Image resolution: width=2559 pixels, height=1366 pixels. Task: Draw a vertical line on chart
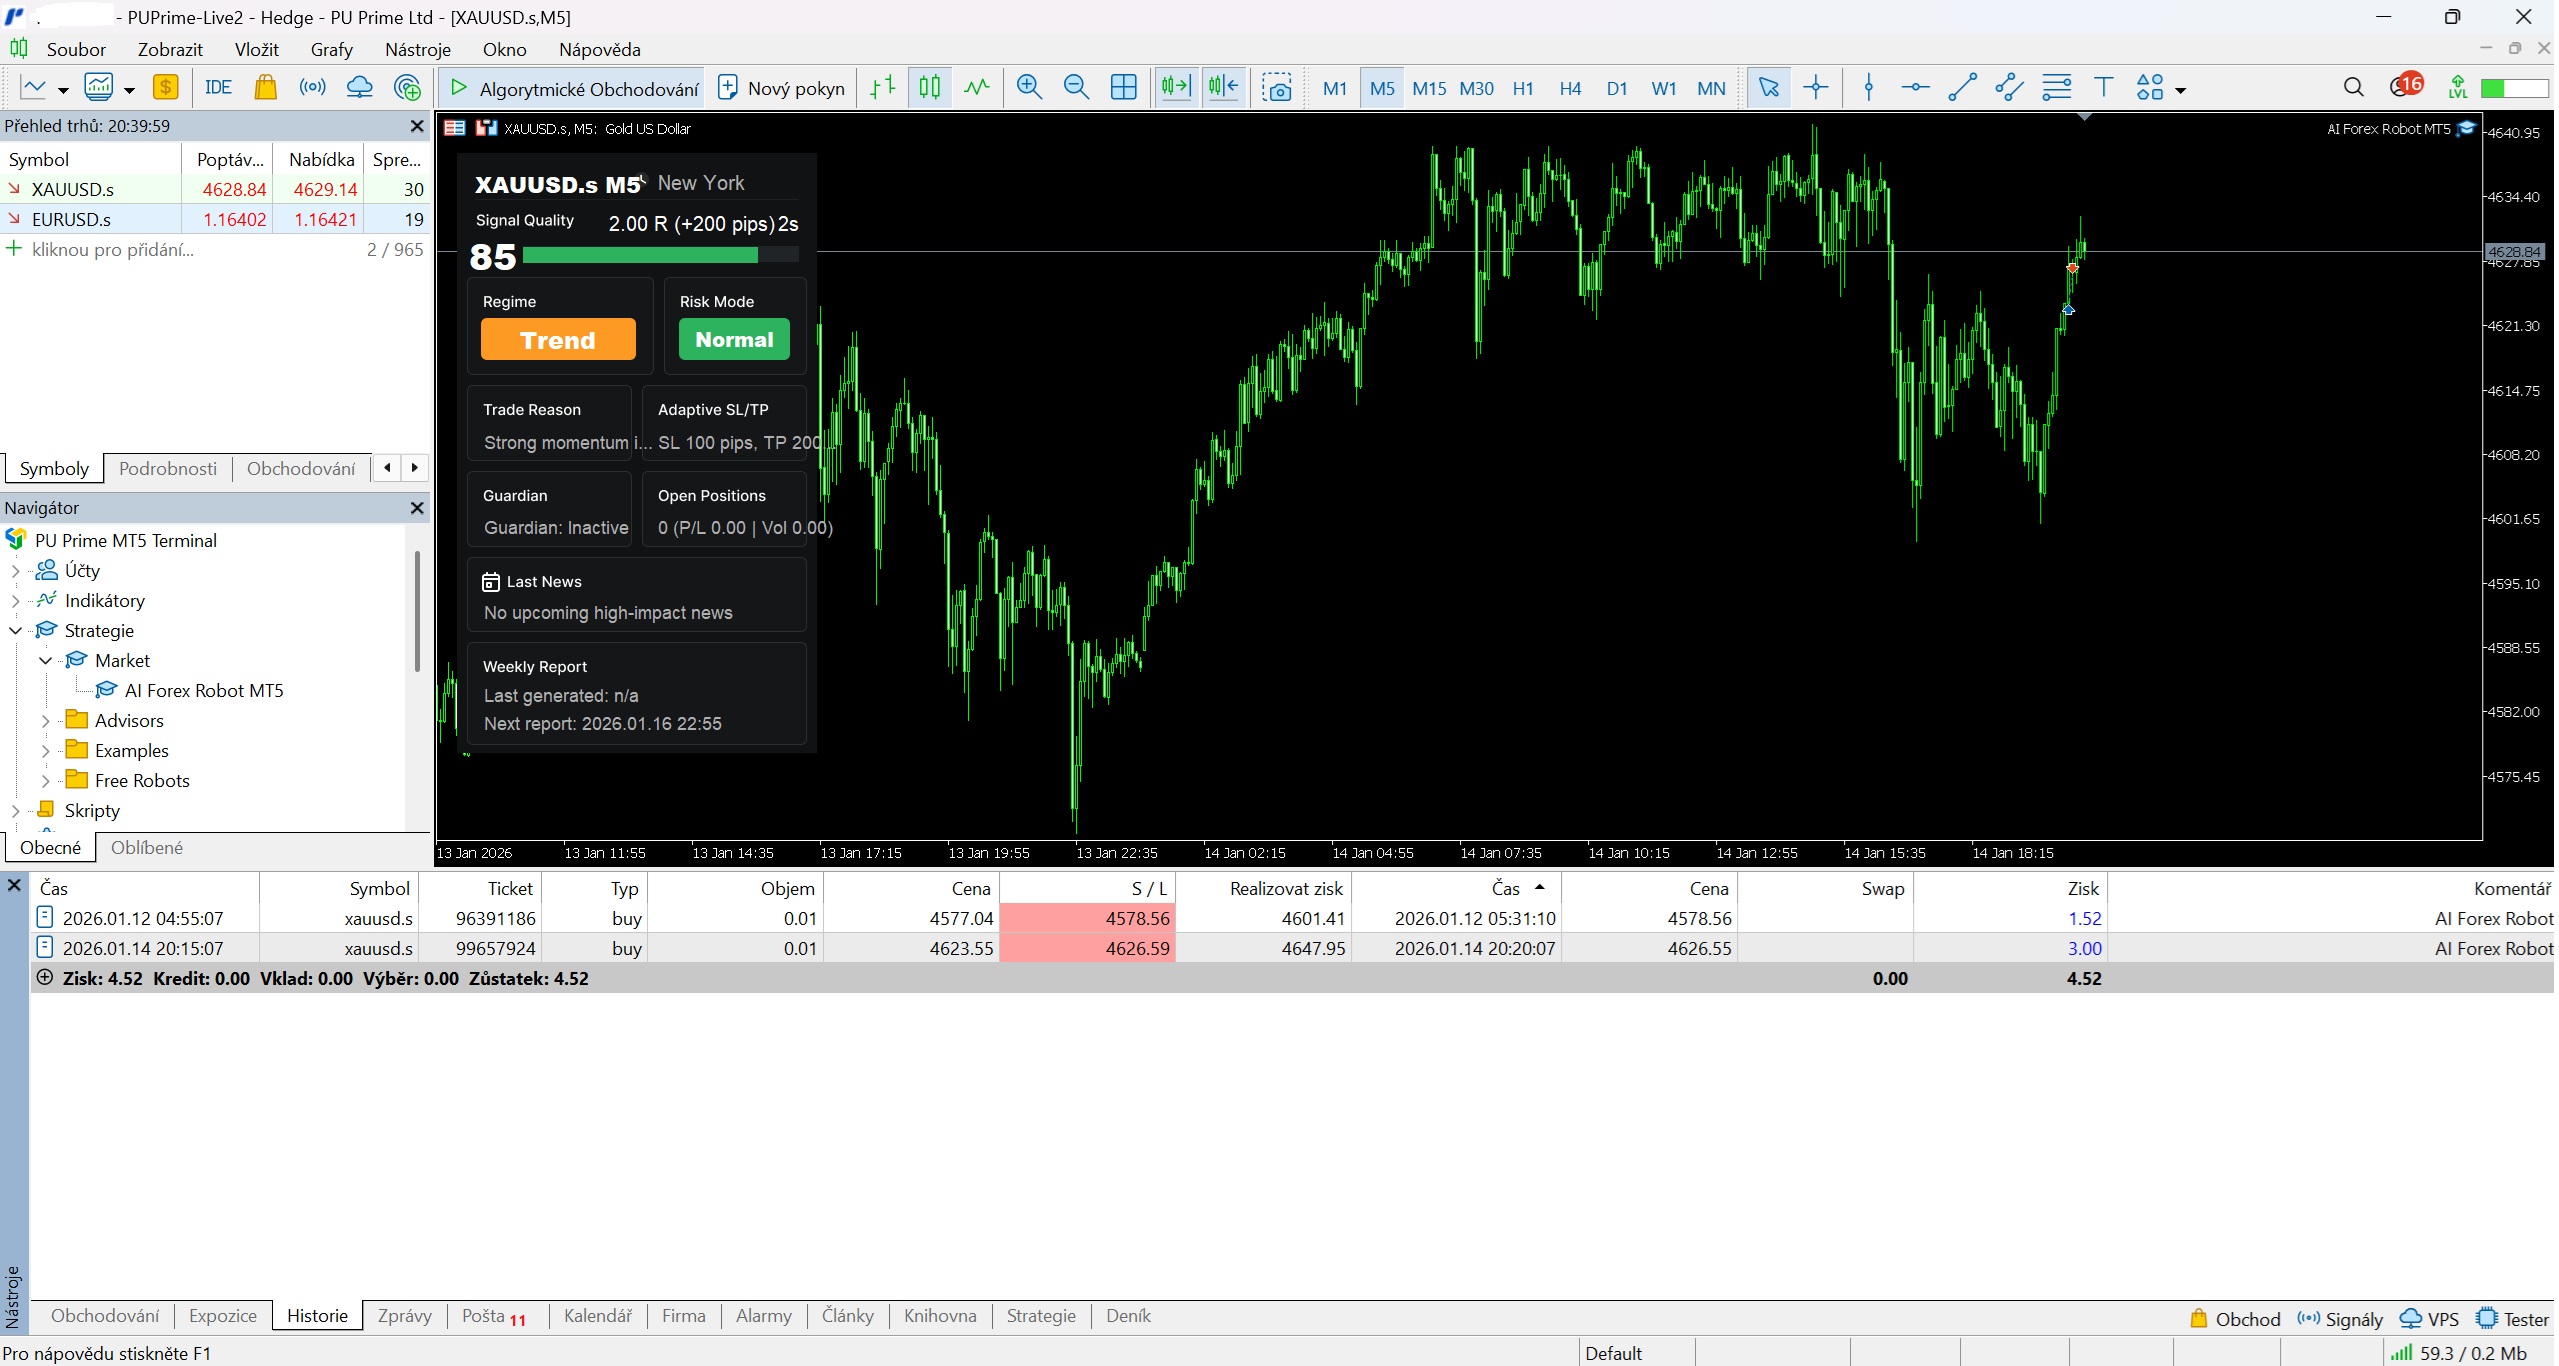[1868, 88]
